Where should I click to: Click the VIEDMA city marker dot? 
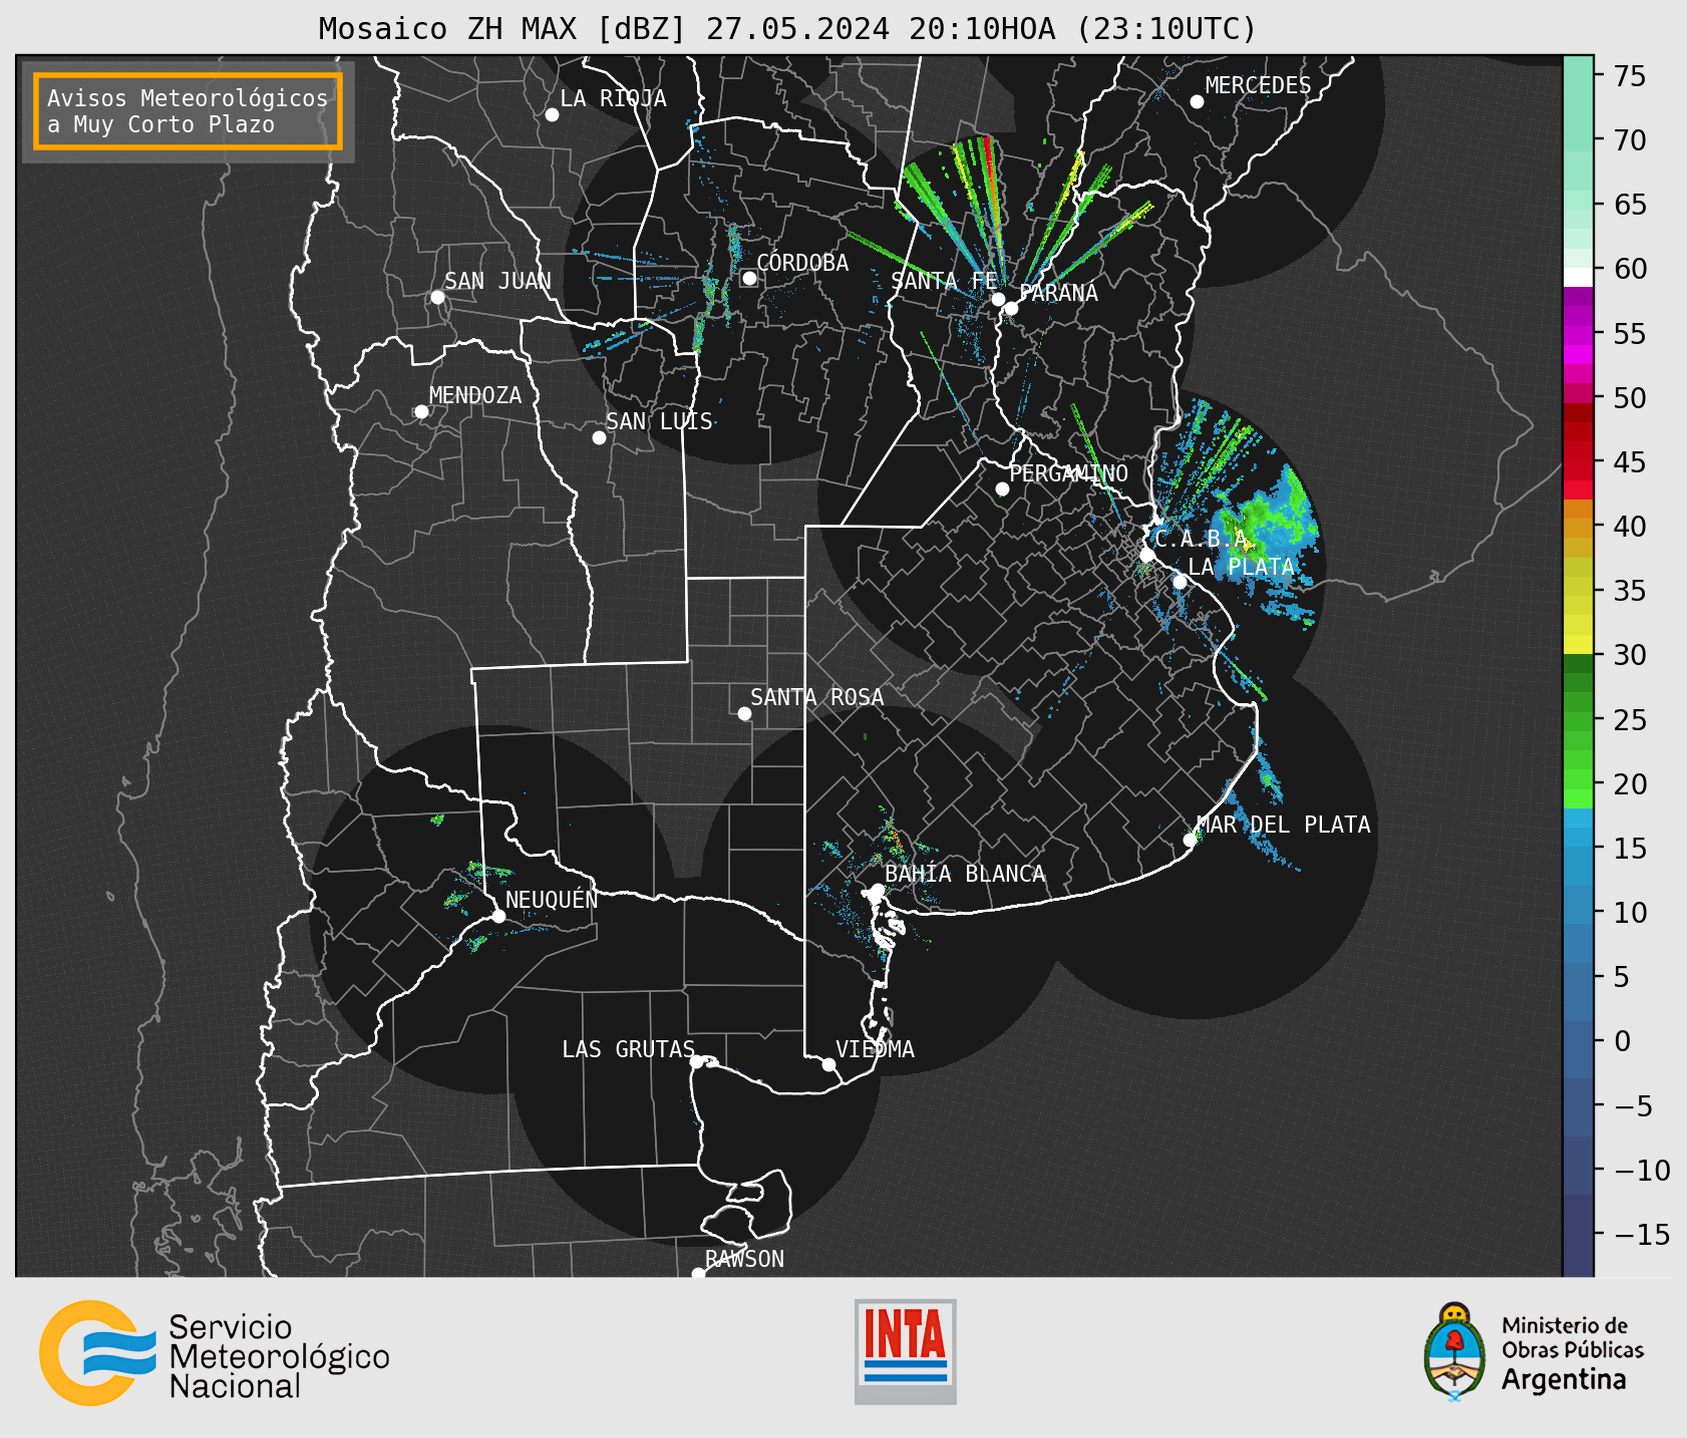point(829,1065)
